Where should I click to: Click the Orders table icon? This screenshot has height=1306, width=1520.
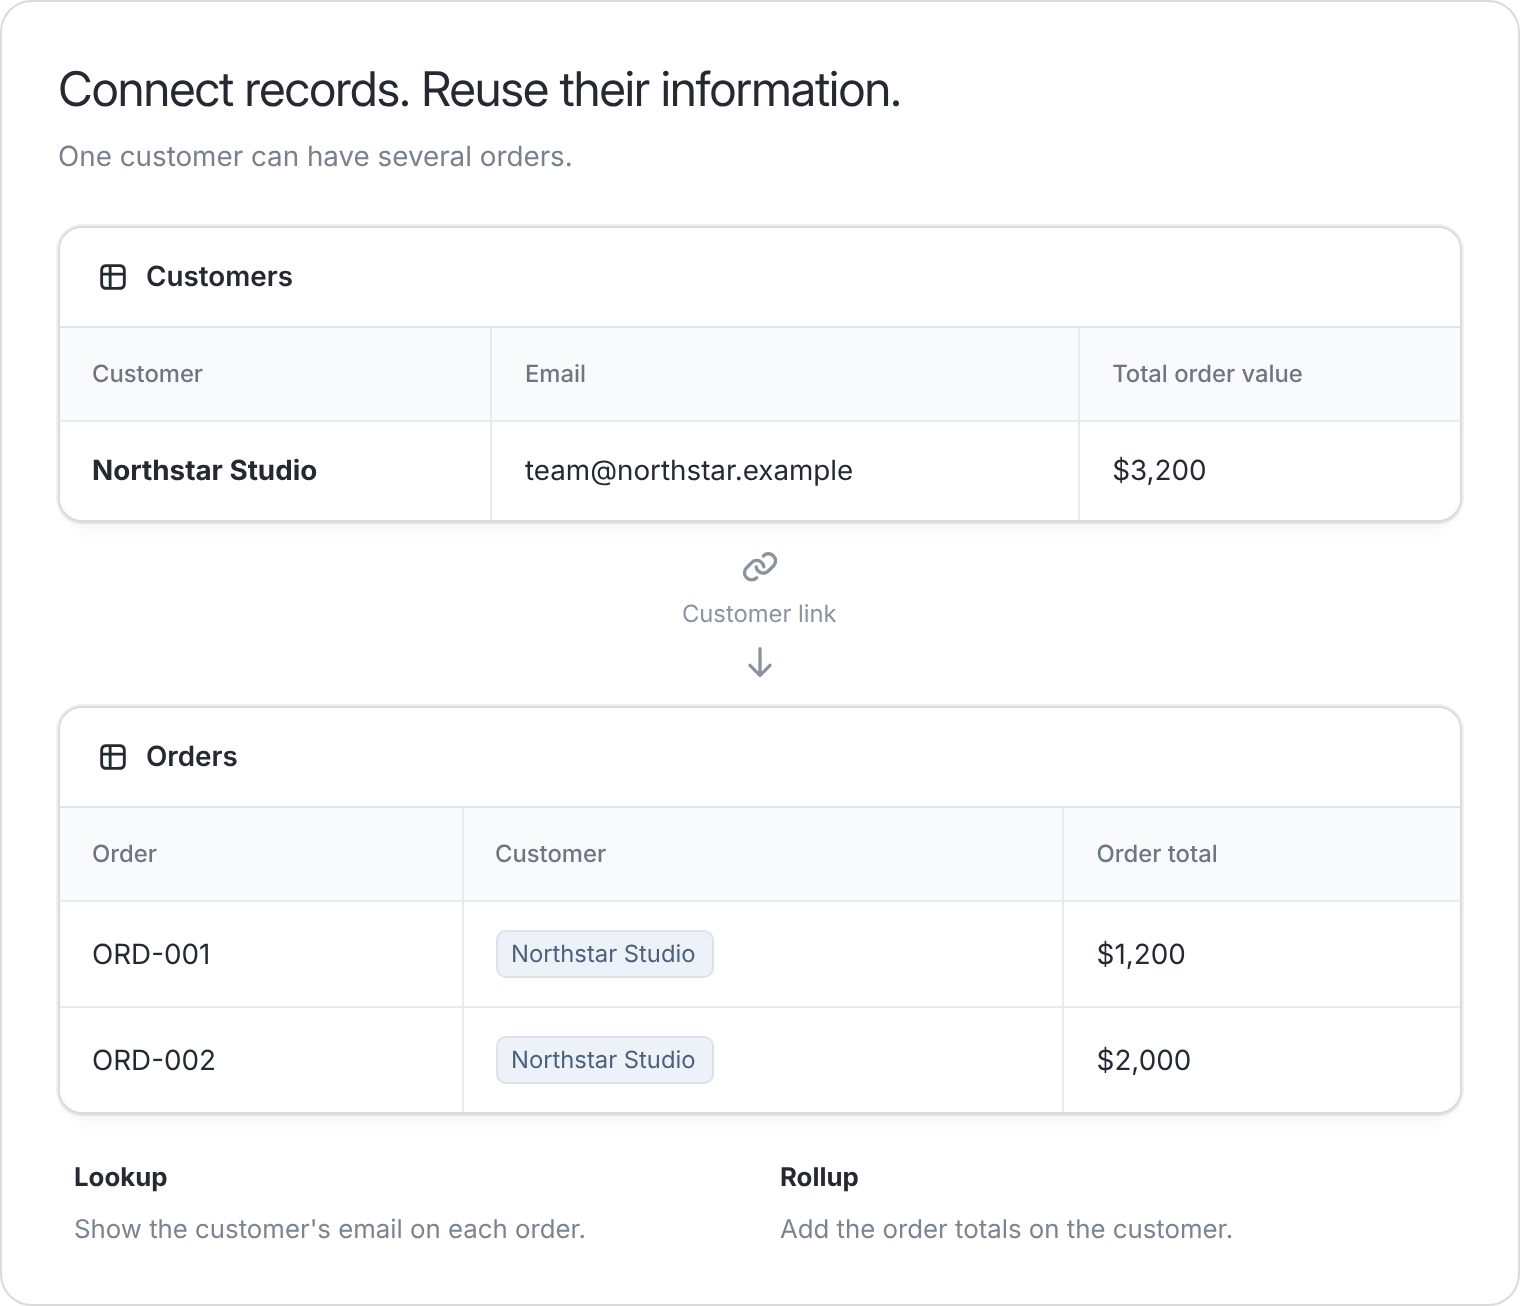click(113, 757)
